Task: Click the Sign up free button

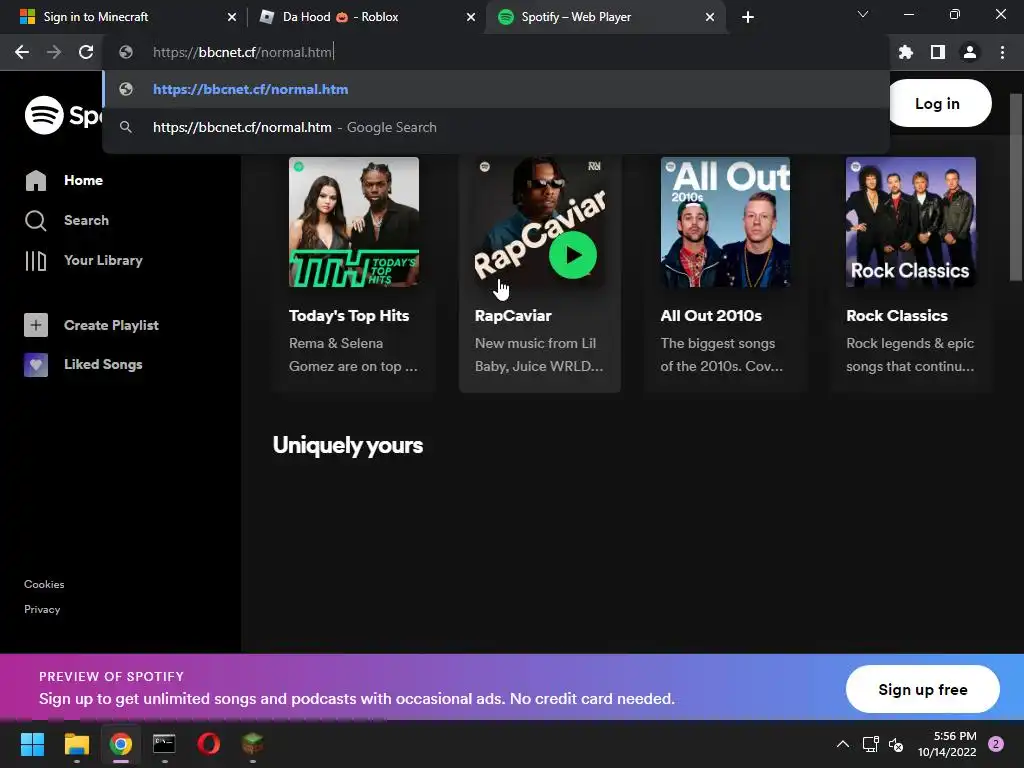Action: 923,690
